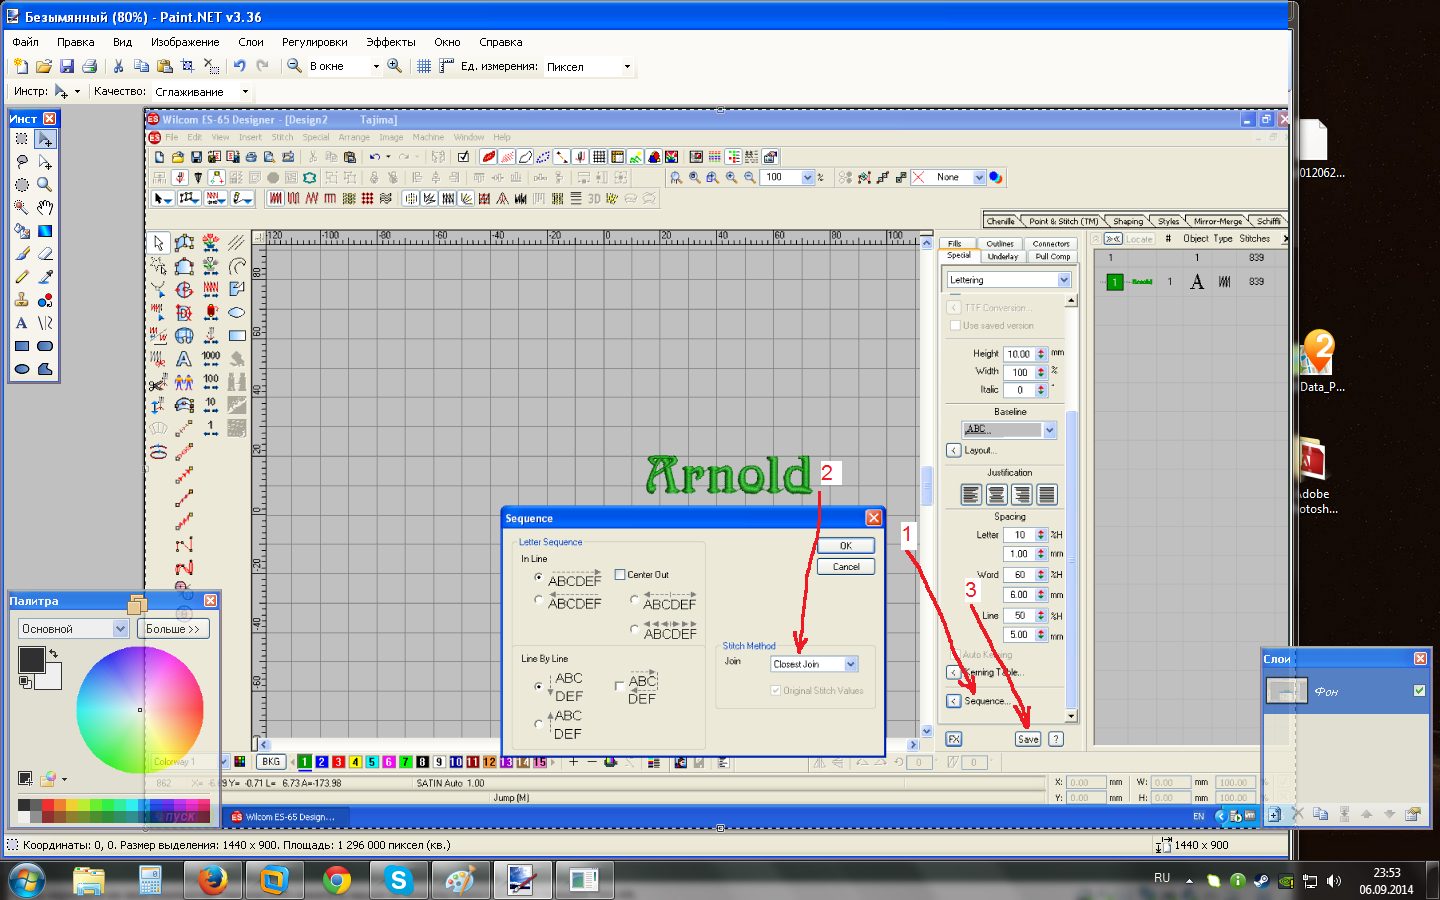Open the Регулировки menu
Viewport: 1440px width, 900px height.
click(314, 42)
